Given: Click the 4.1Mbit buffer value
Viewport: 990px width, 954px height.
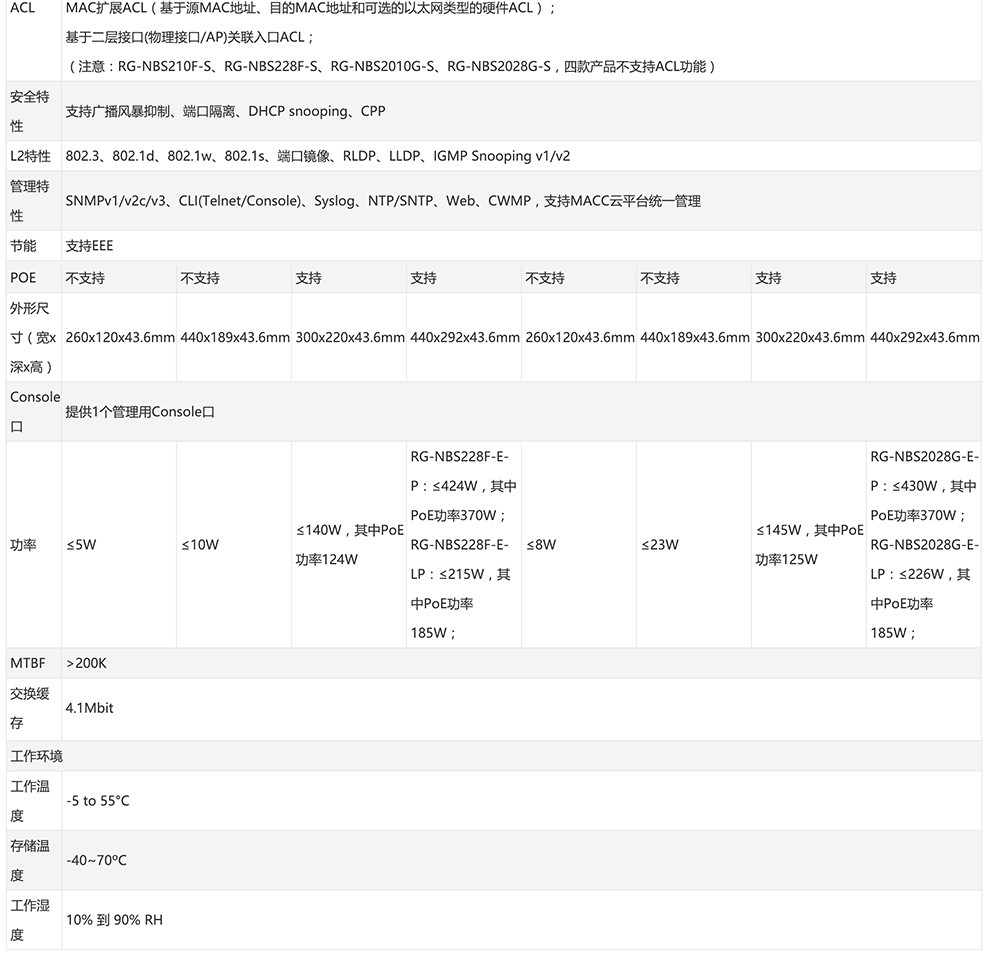Looking at the screenshot, I should (89, 708).
